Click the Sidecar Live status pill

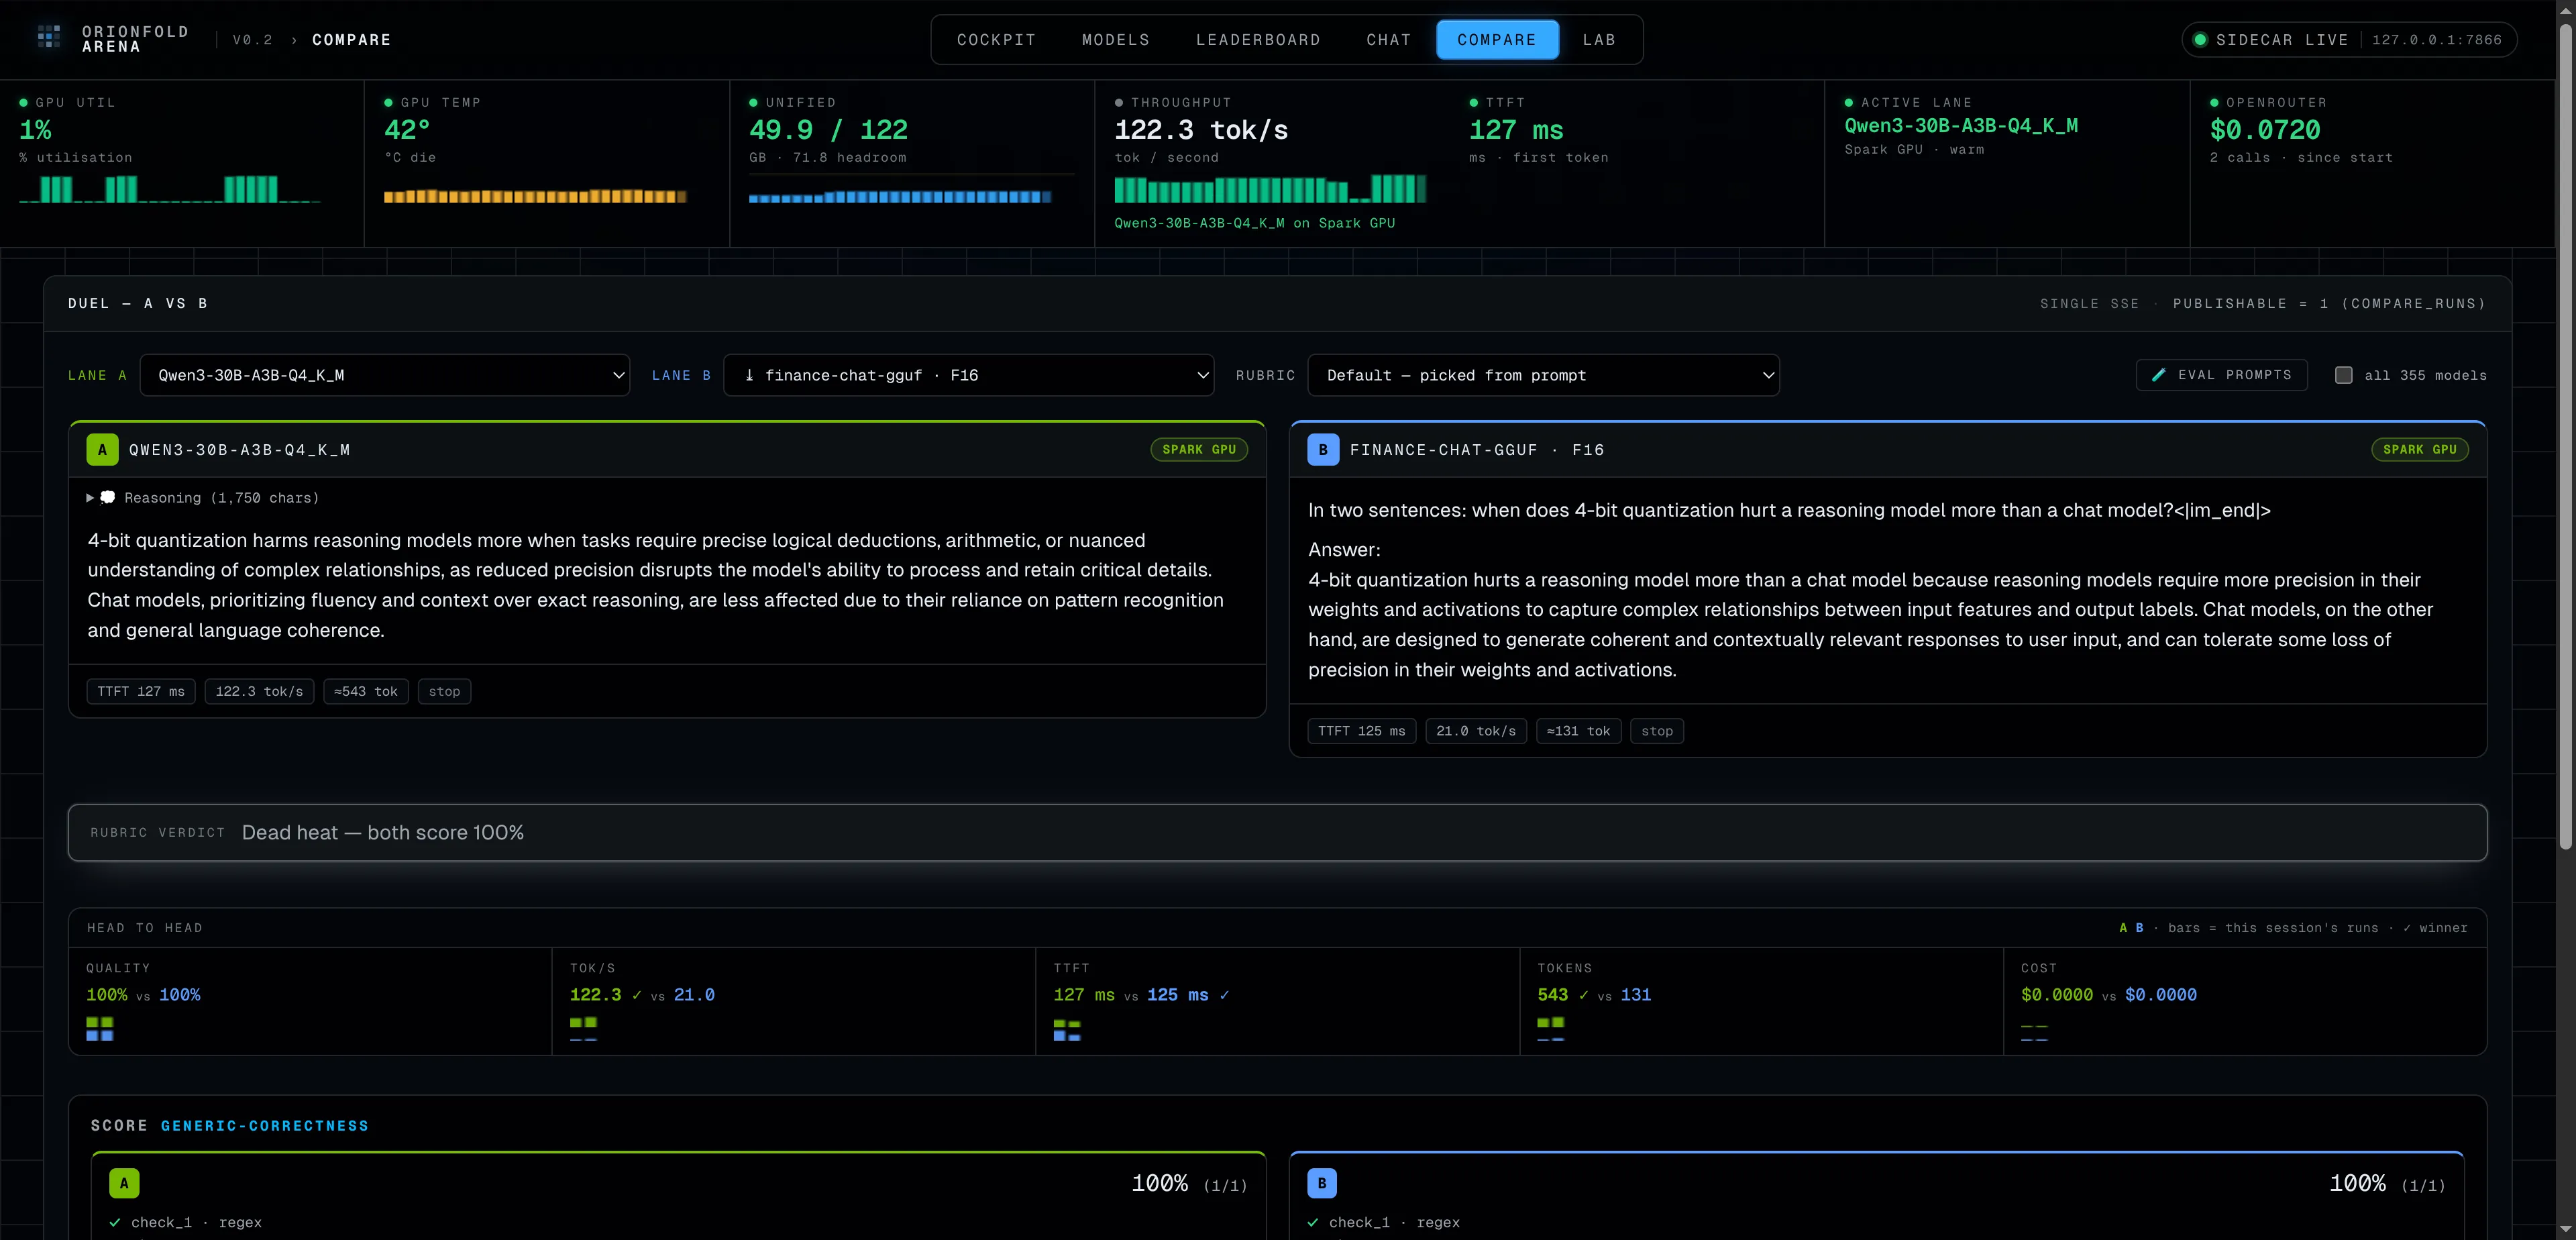(2349, 40)
